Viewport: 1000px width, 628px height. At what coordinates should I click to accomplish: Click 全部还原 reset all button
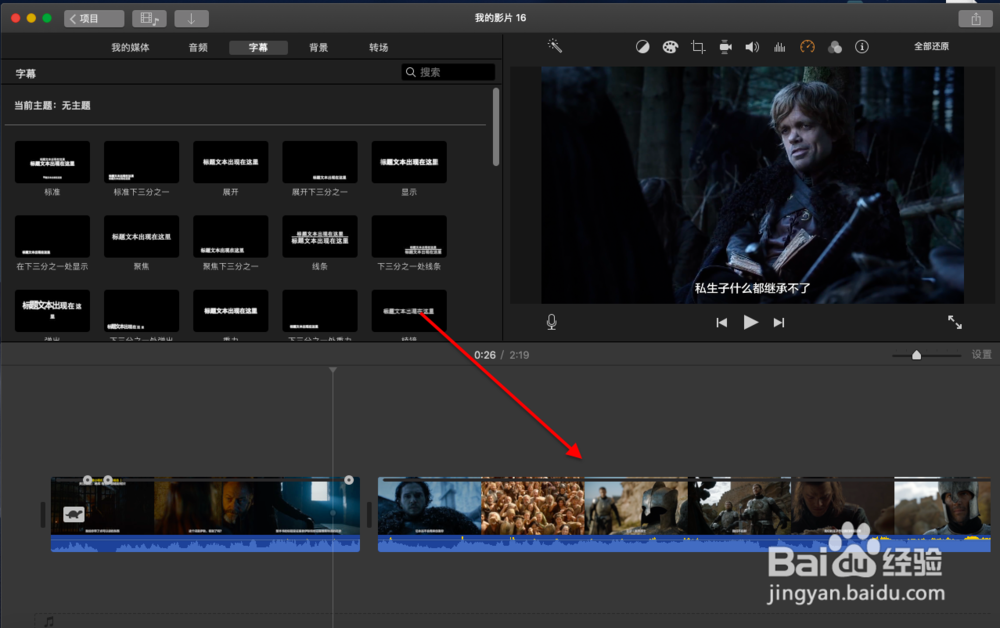pyautogui.click(x=931, y=46)
